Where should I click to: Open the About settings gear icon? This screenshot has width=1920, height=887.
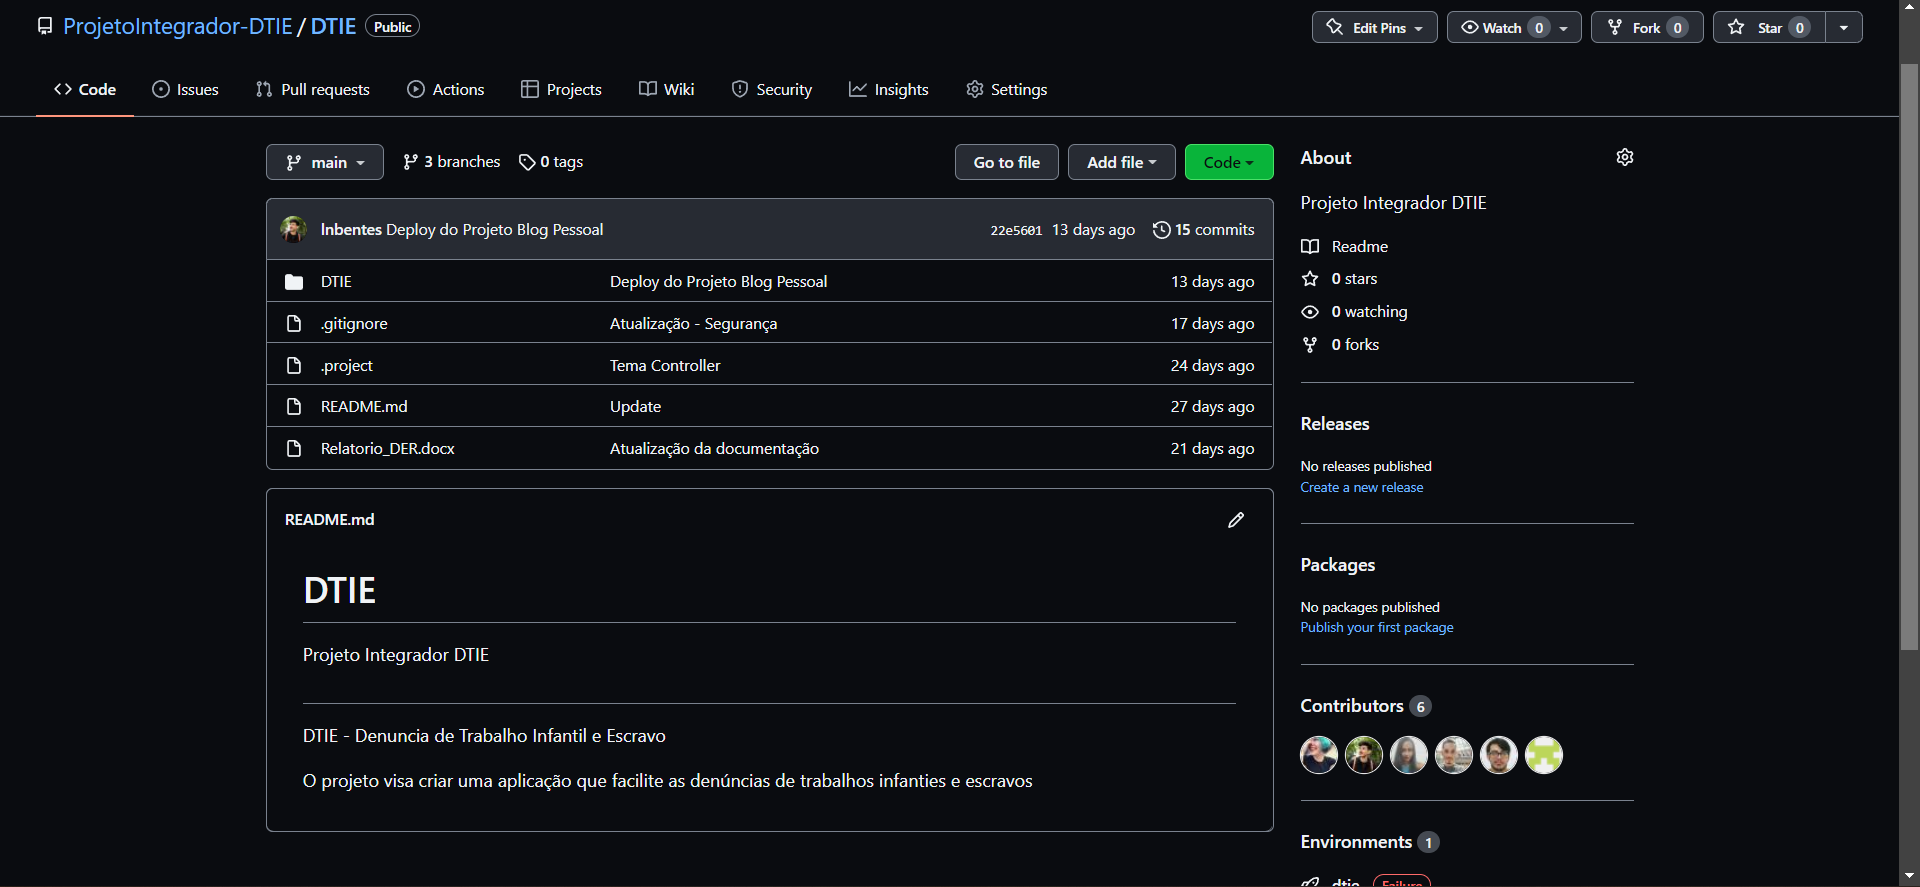coord(1625,157)
